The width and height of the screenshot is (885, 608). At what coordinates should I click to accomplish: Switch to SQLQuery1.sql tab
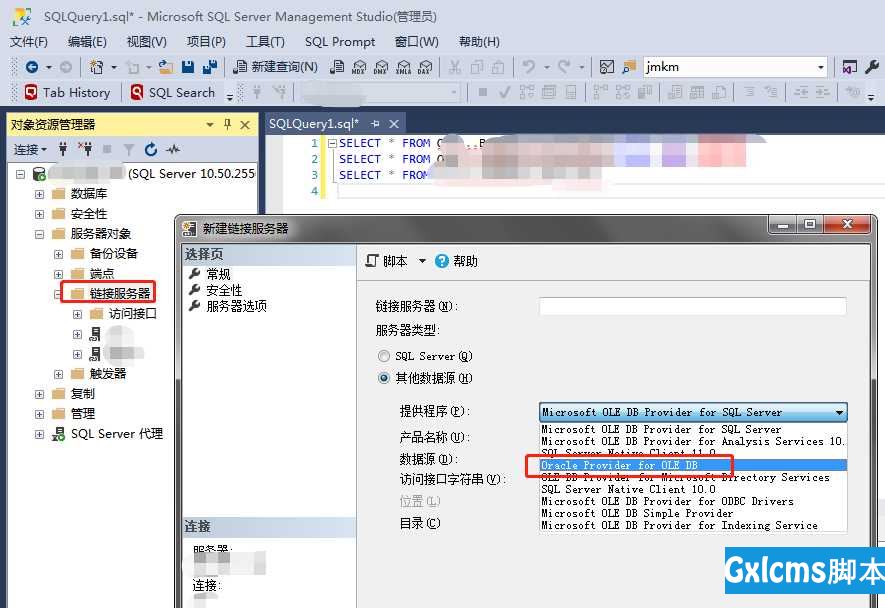314,124
